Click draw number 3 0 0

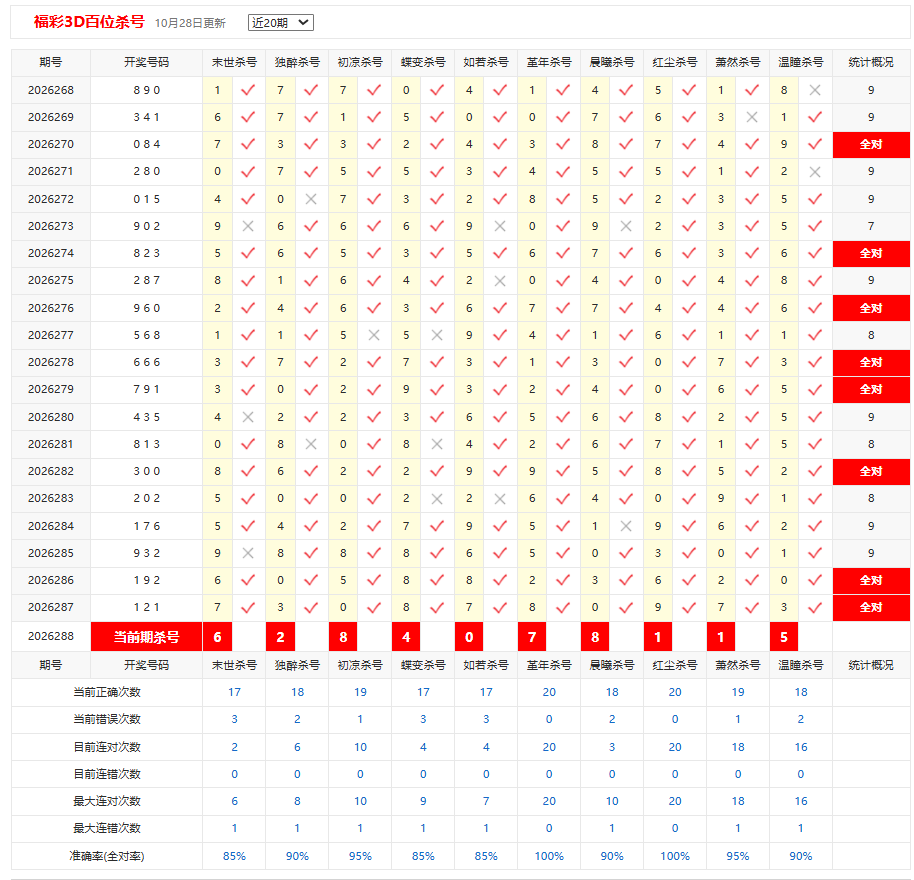tap(146, 471)
